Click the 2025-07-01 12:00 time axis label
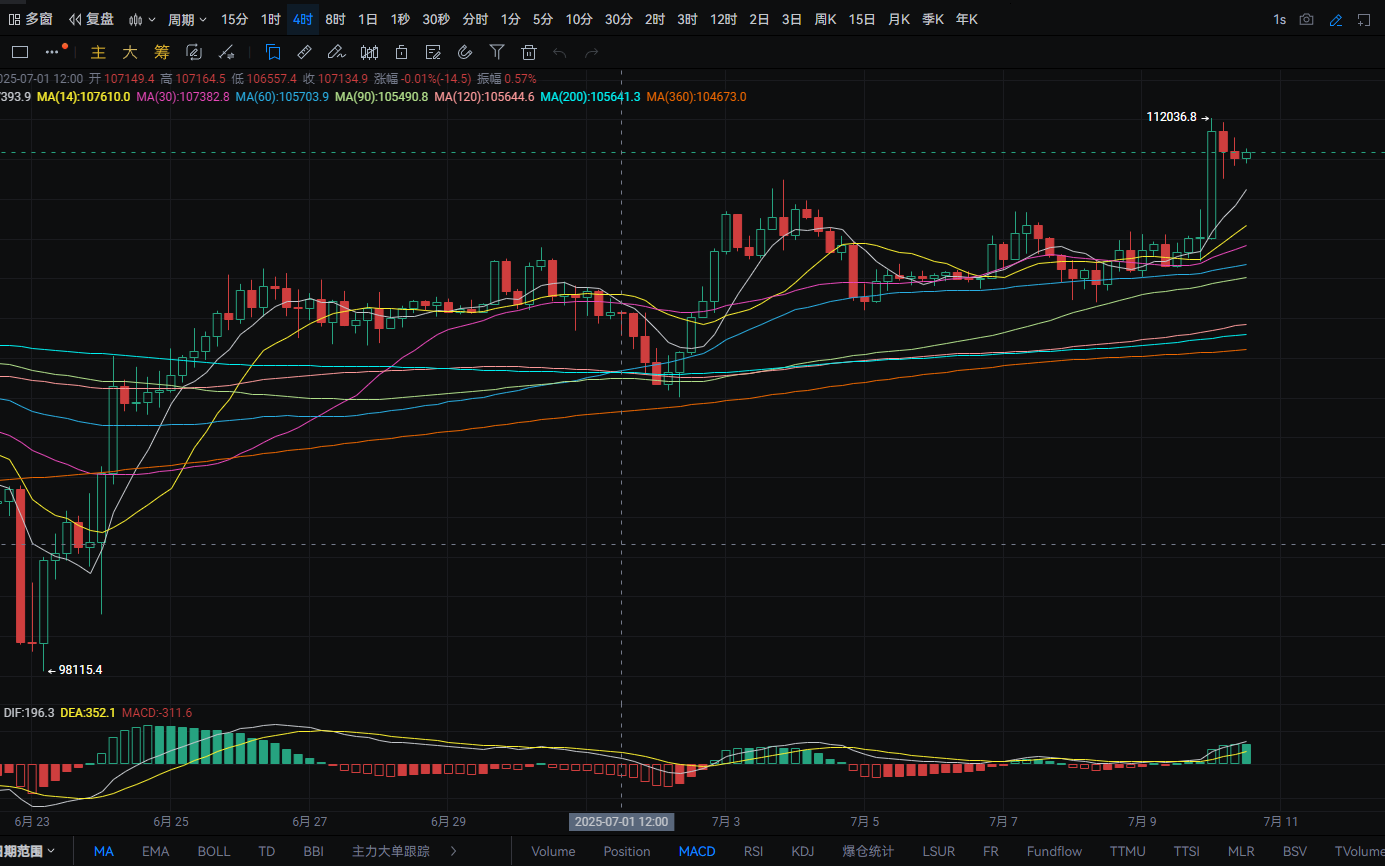The height and width of the screenshot is (866, 1385). click(621, 822)
